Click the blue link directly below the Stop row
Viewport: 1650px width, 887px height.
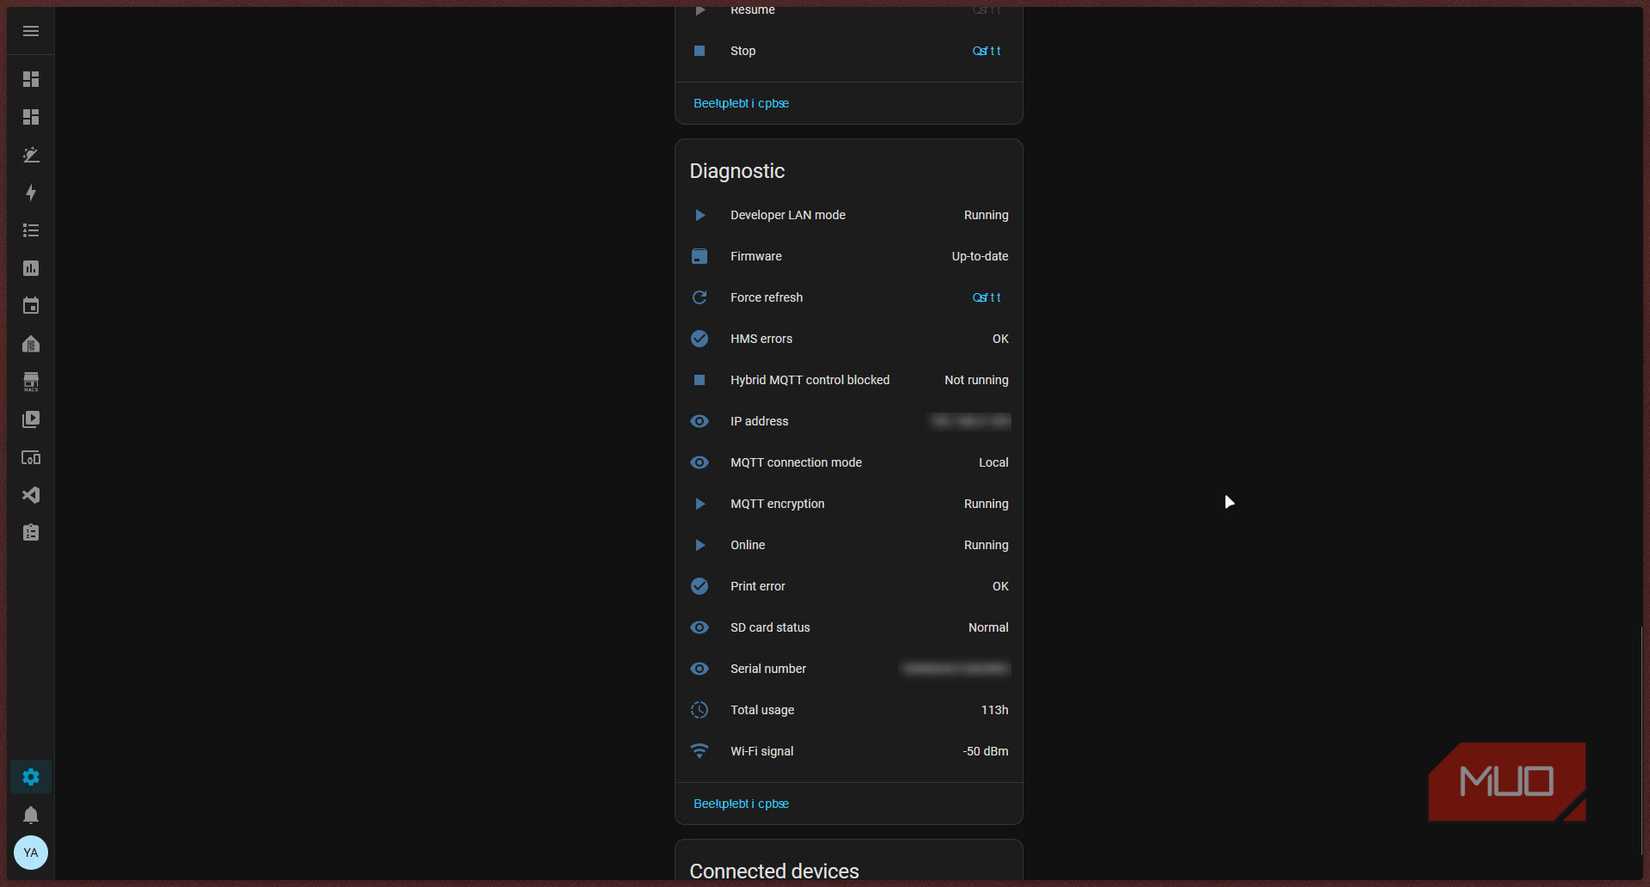point(741,103)
